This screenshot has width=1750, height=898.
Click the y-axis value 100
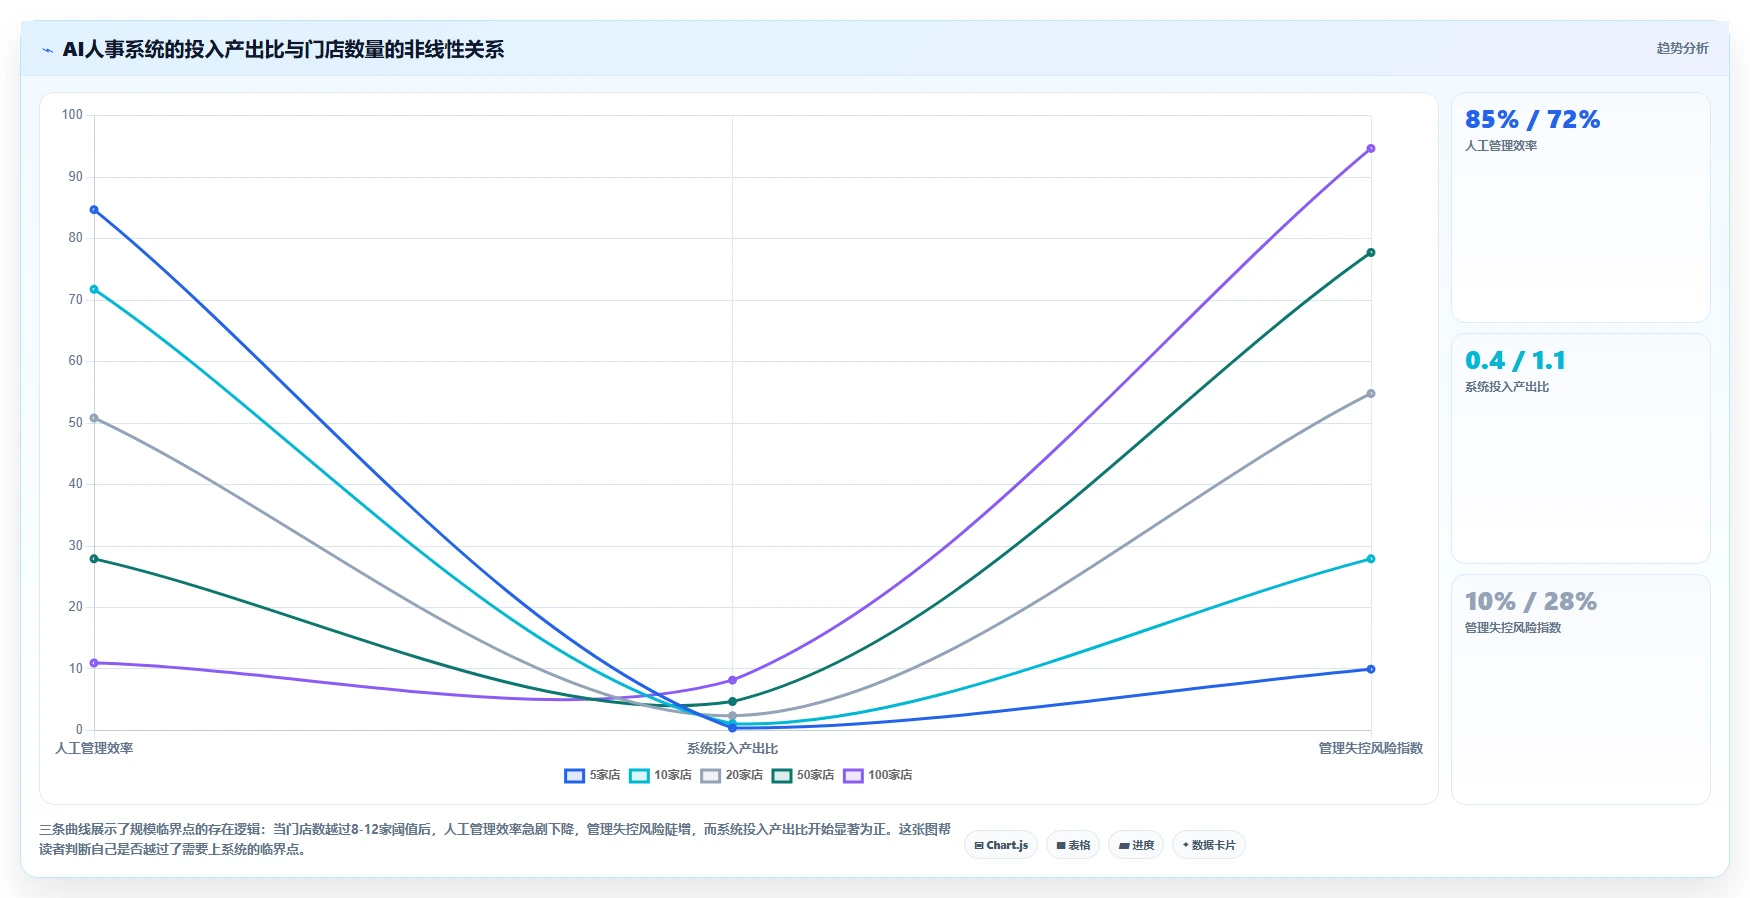tap(72, 115)
